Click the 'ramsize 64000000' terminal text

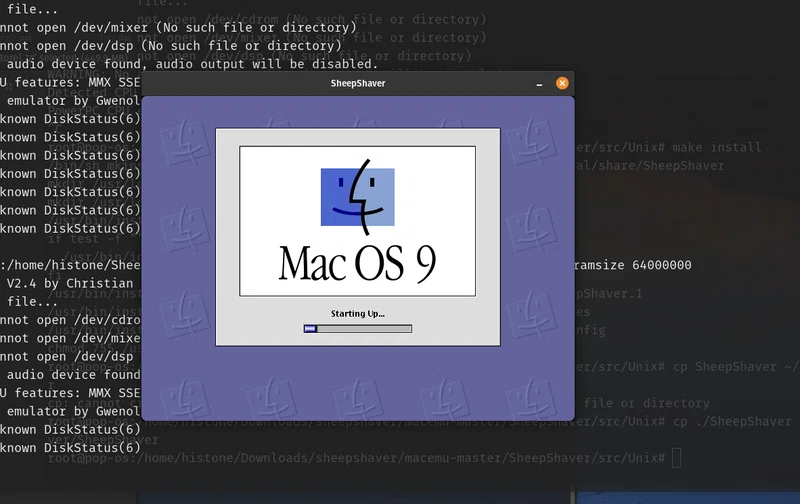click(633, 265)
